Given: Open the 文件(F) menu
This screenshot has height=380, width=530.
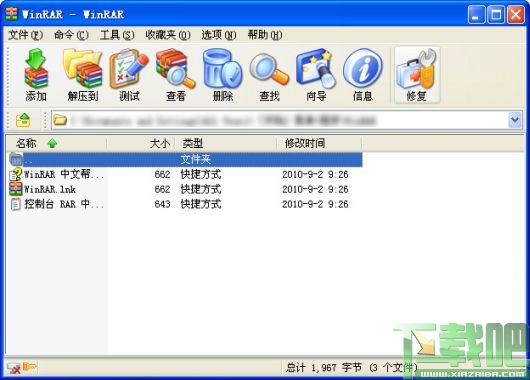Looking at the screenshot, I should pyautogui.click(x=25, y=35).
